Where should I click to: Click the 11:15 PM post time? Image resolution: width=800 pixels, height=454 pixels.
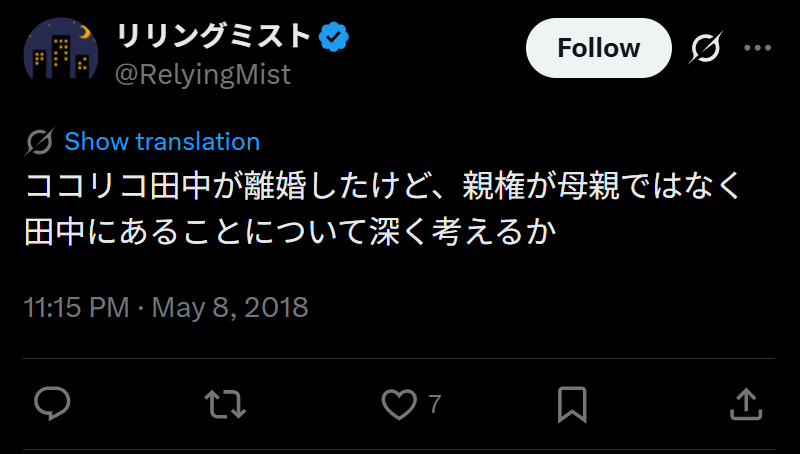point(76,307)
